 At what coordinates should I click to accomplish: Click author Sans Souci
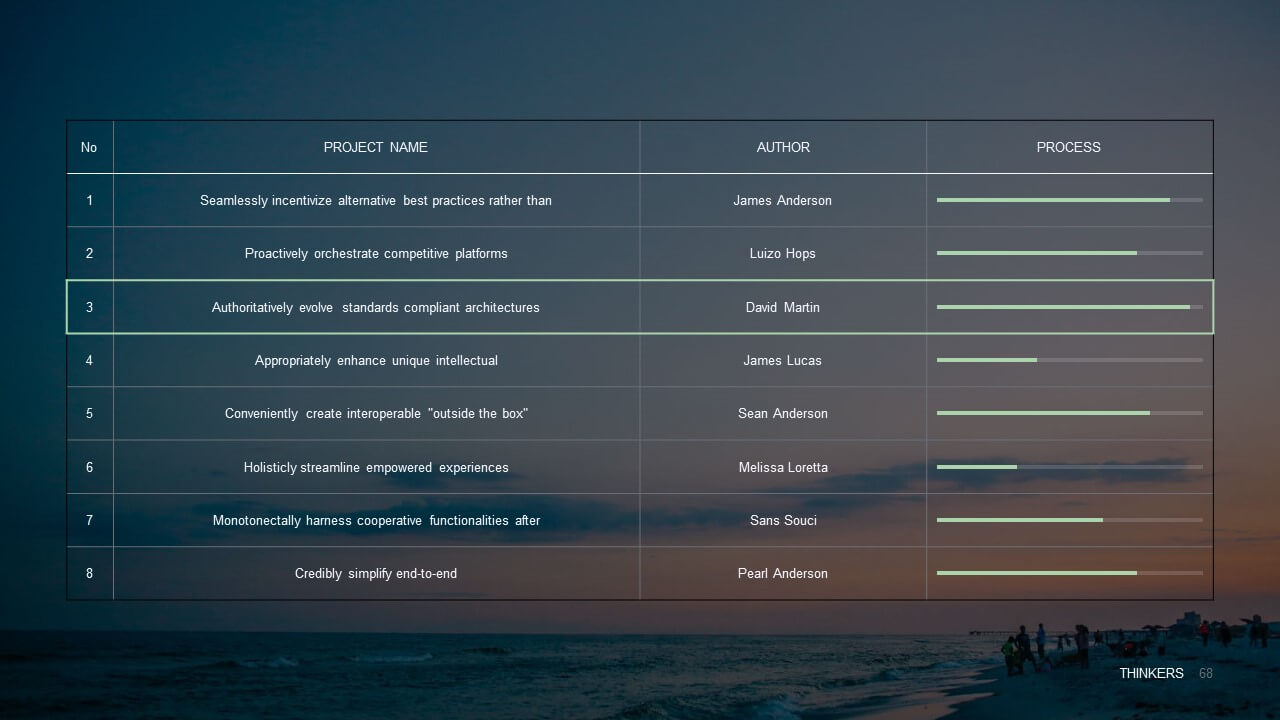click(783, 520)
